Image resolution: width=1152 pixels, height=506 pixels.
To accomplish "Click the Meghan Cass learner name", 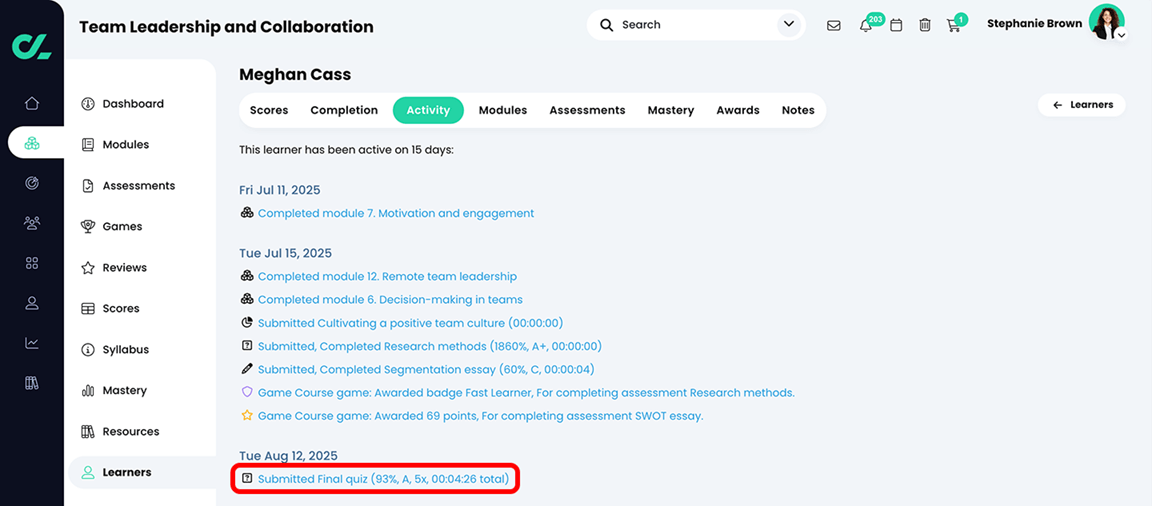I will [295, 74].
